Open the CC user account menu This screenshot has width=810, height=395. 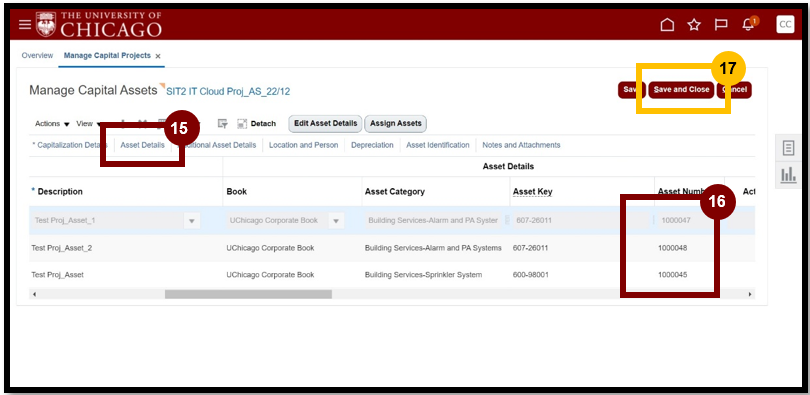pos(785,24)
